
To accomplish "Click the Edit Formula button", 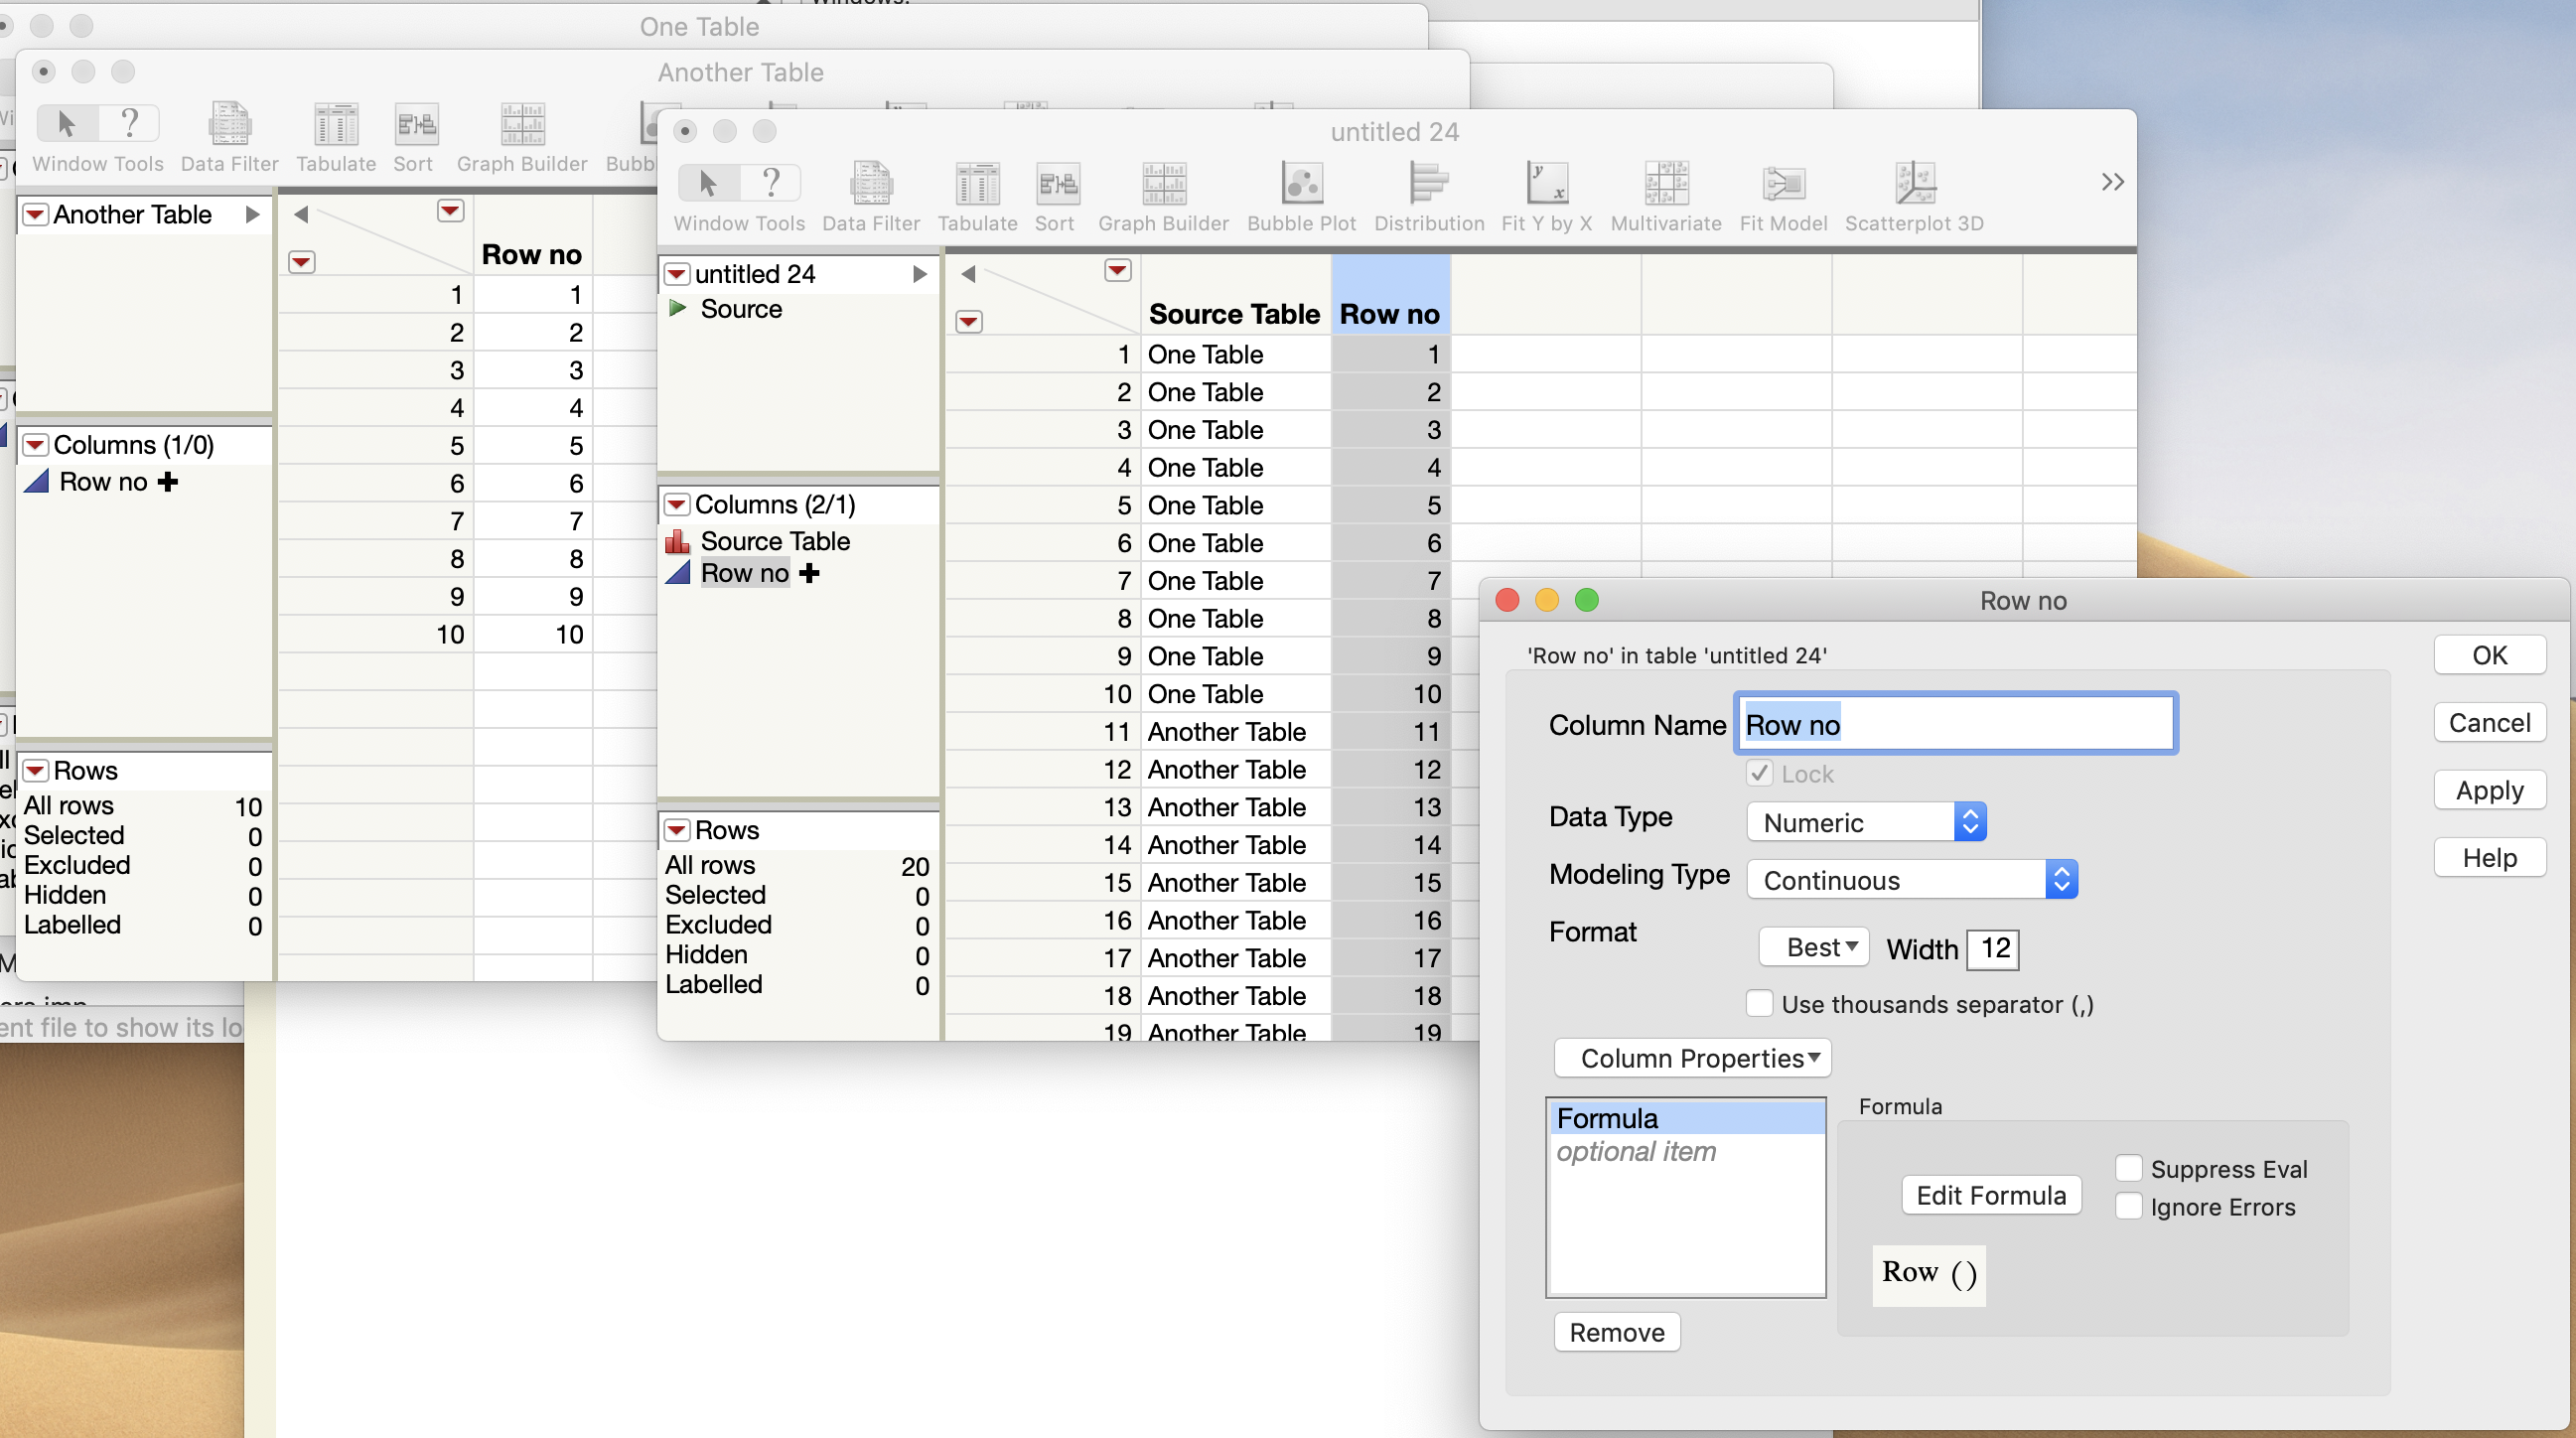I will point(1990,1195).
